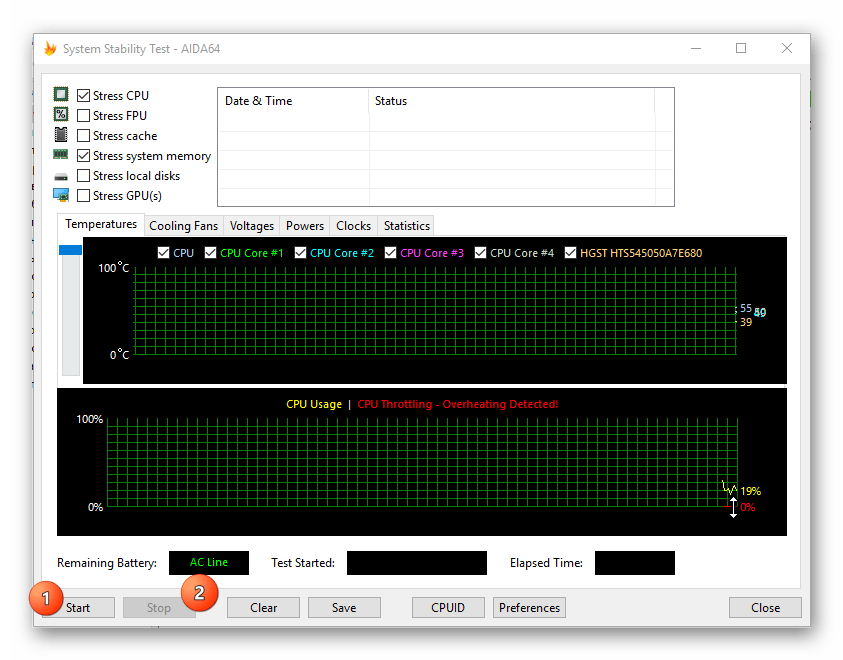The height and width of the screenshot is (660, 843).
Task: Click the local disks drive icon
Action: [x=61, y=176]
